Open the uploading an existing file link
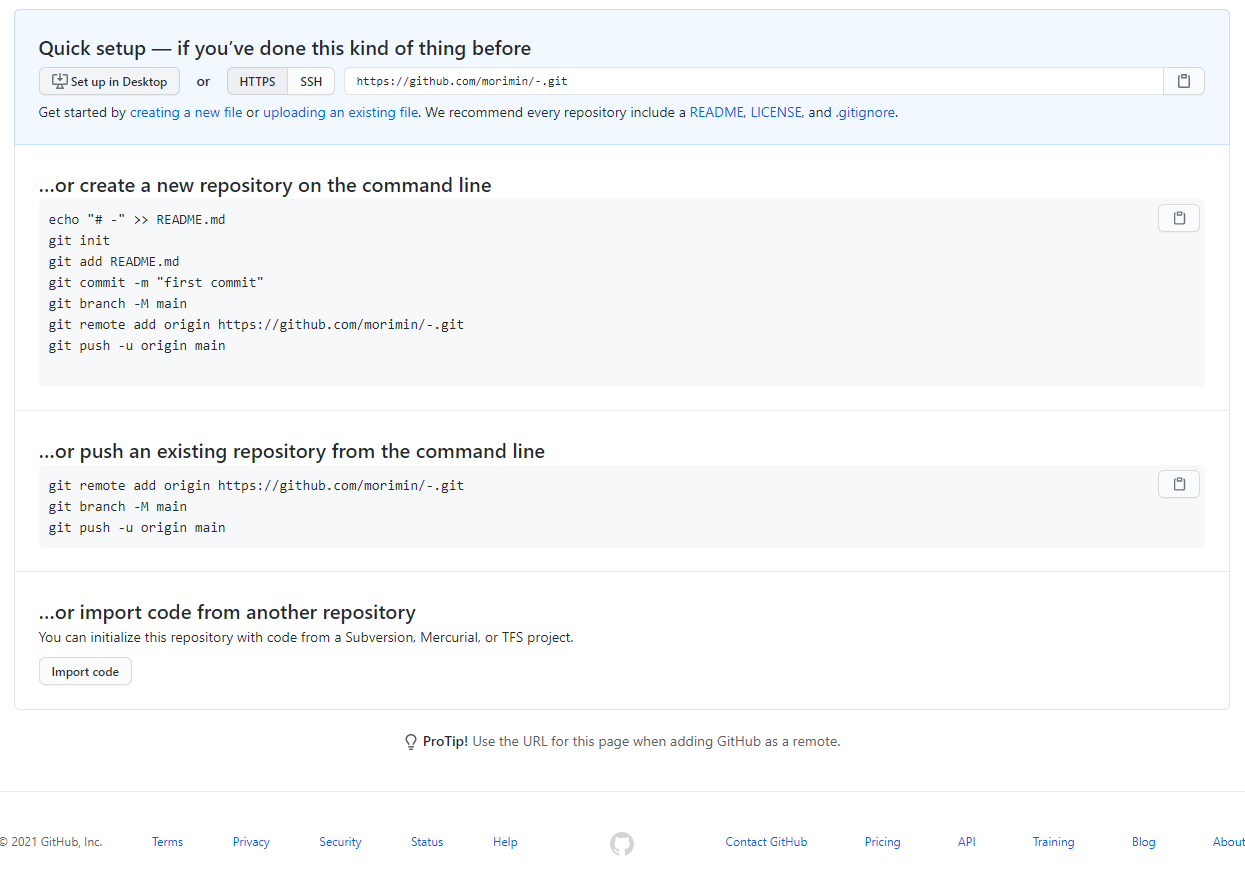1245x874 pixels. point(341,113)
